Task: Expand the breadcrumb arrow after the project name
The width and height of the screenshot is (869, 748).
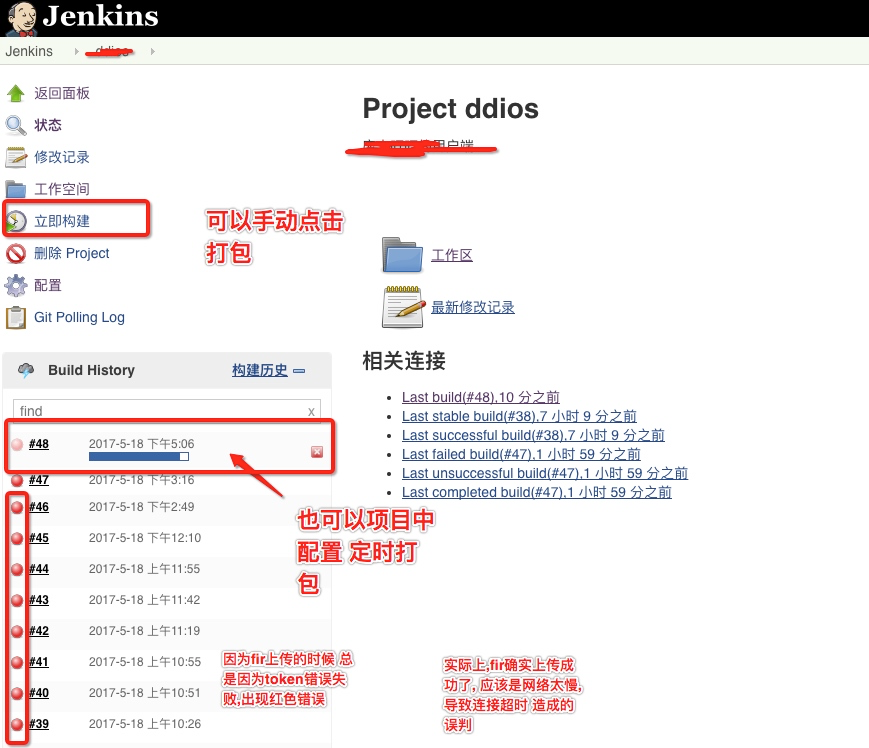Action: point(152,52)
